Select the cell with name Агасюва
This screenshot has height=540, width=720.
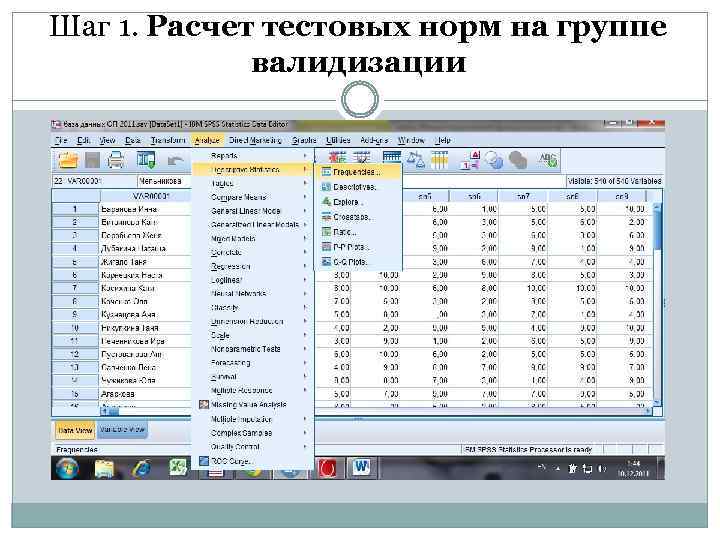145,394
